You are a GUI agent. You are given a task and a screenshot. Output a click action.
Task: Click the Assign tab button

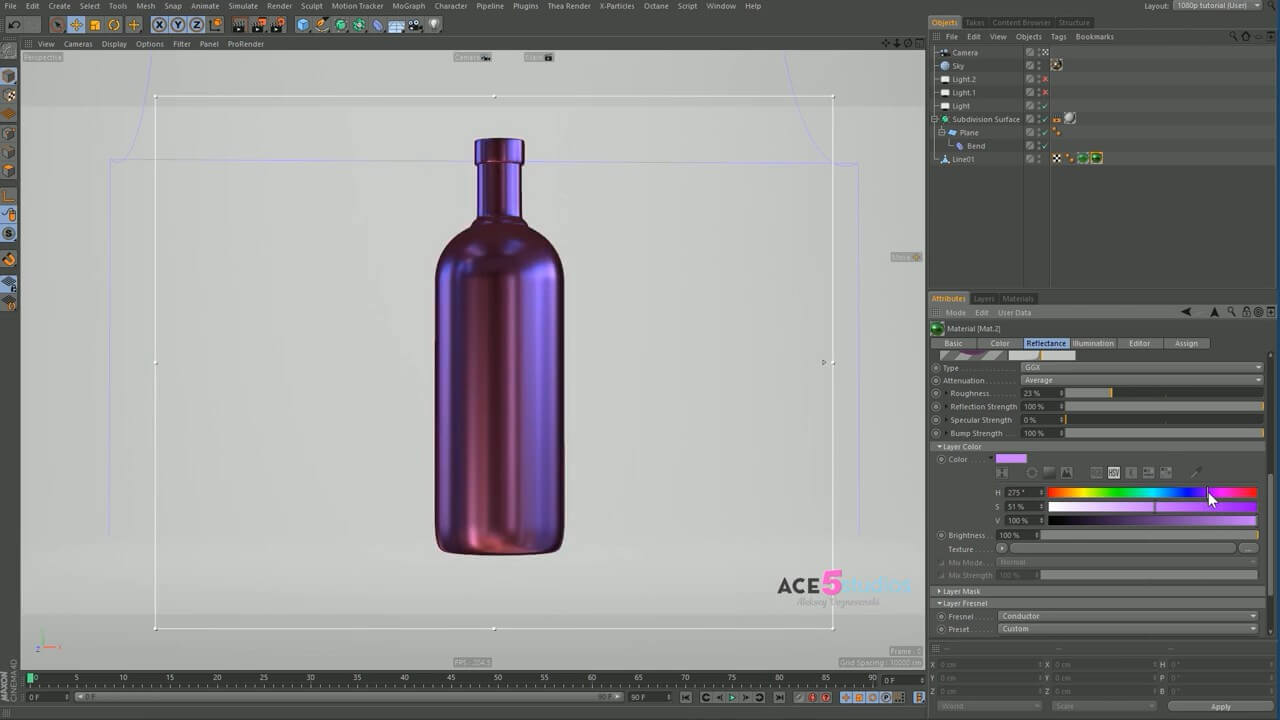[1186, 343]
